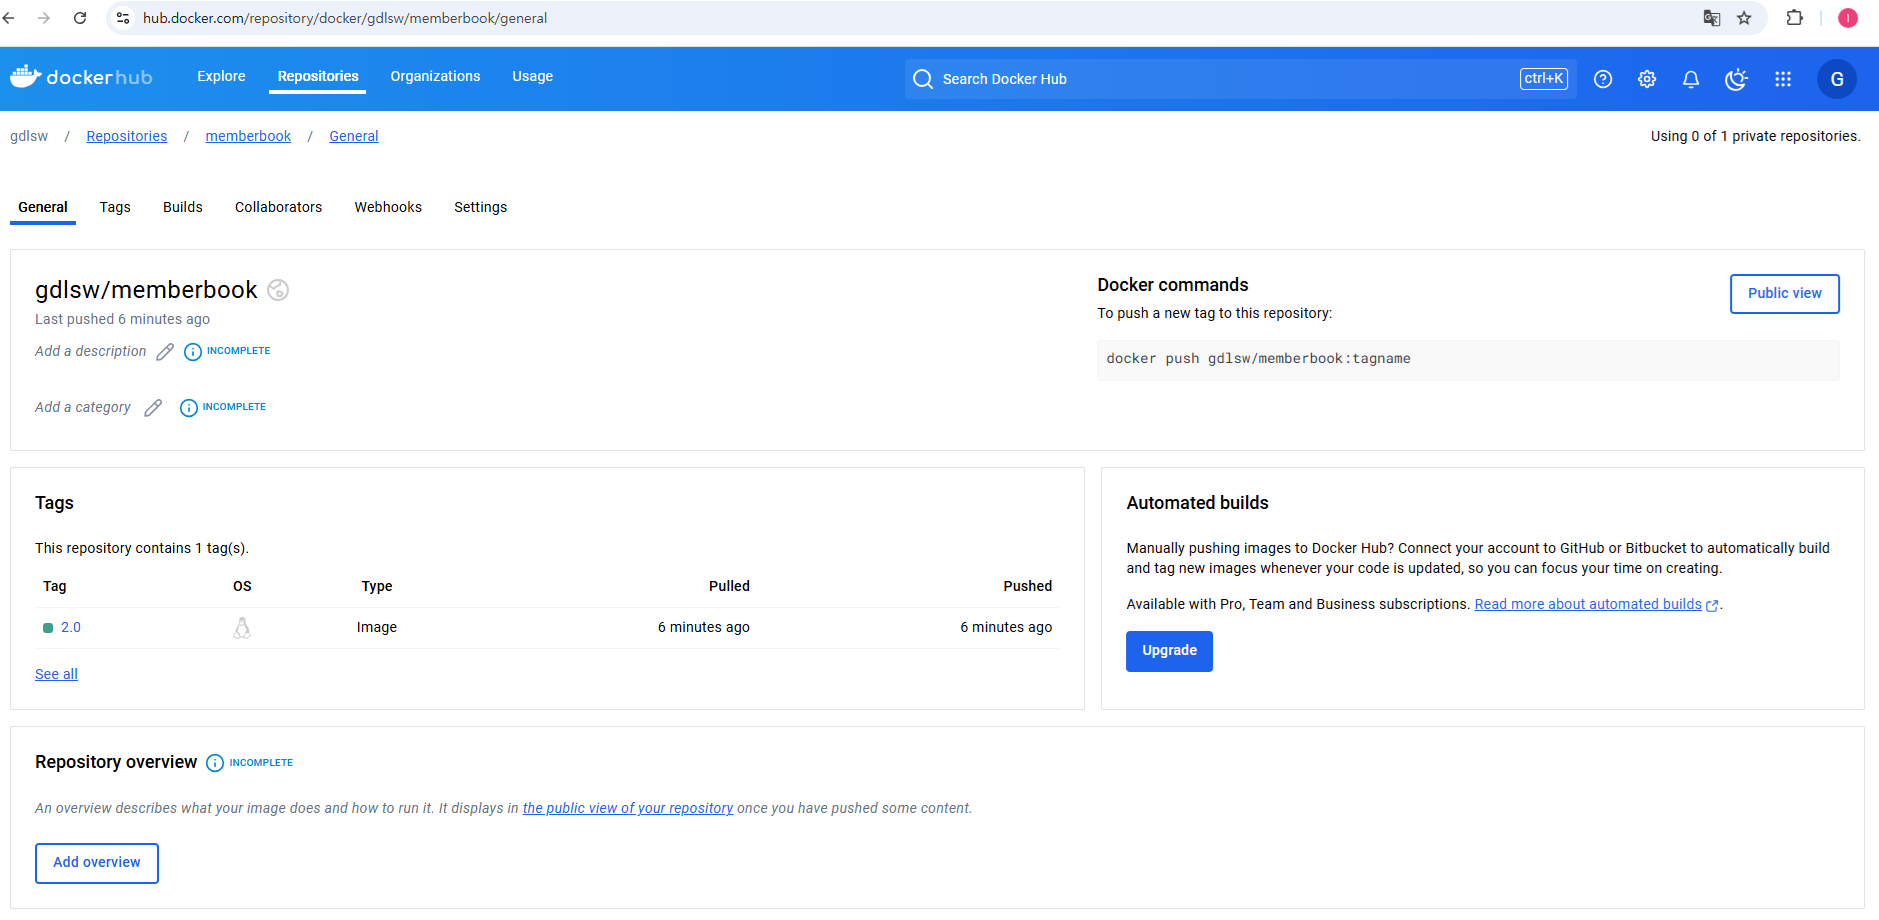Click the site info icon in address bar
Image resolution: width=1879 pixels, height=920 pixels.
coord(123,18)
